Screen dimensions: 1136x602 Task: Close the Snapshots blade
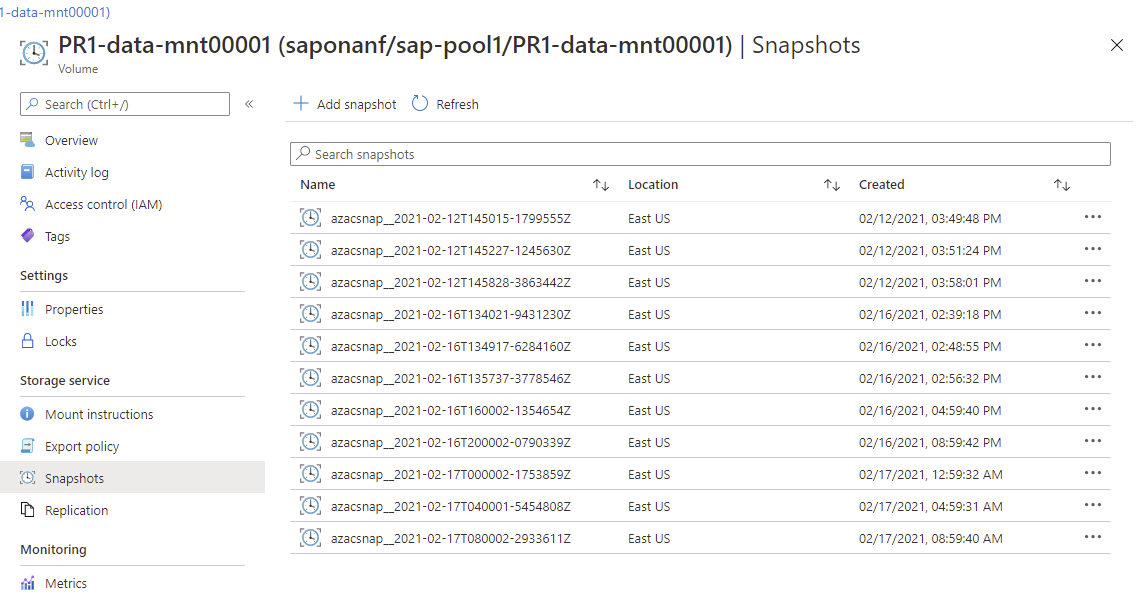(x=1117, y=45)
